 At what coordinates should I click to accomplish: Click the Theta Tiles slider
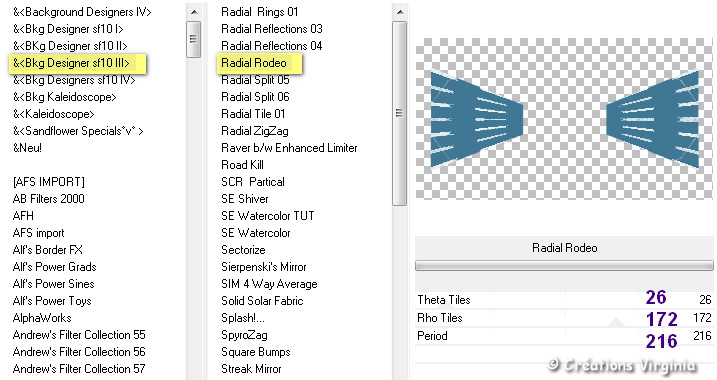tap(564, 300)
